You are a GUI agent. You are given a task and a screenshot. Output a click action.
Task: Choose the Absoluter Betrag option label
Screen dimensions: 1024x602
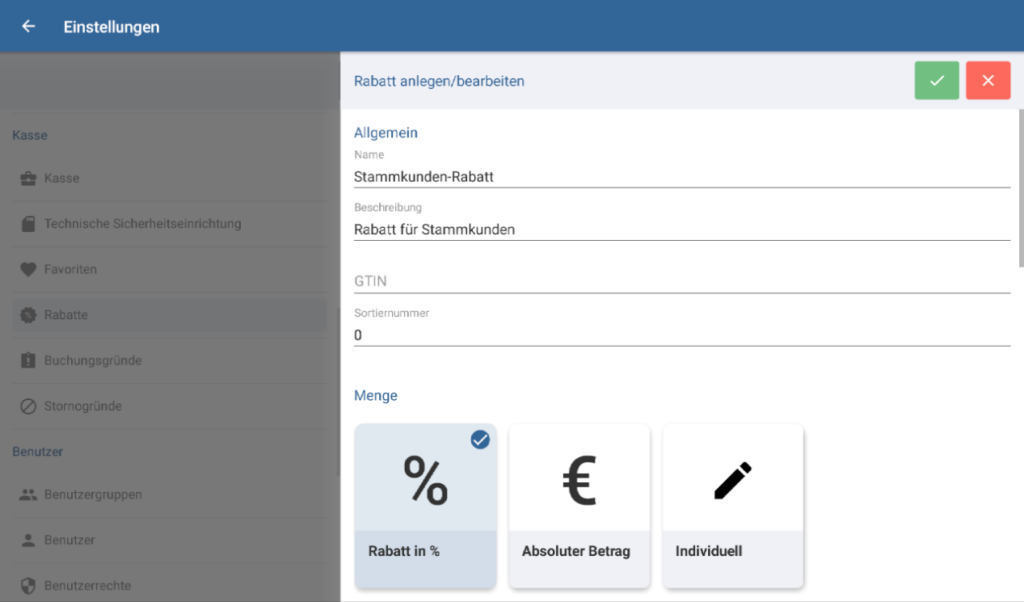[576, 551]
